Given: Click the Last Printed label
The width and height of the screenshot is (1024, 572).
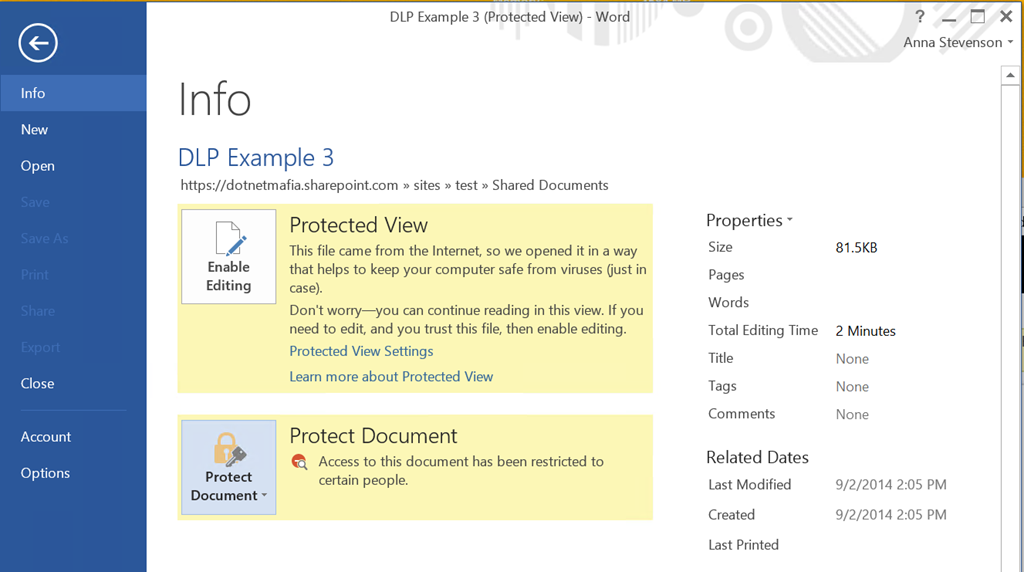Looking at the screenshot, I should [x=743, y=545].
